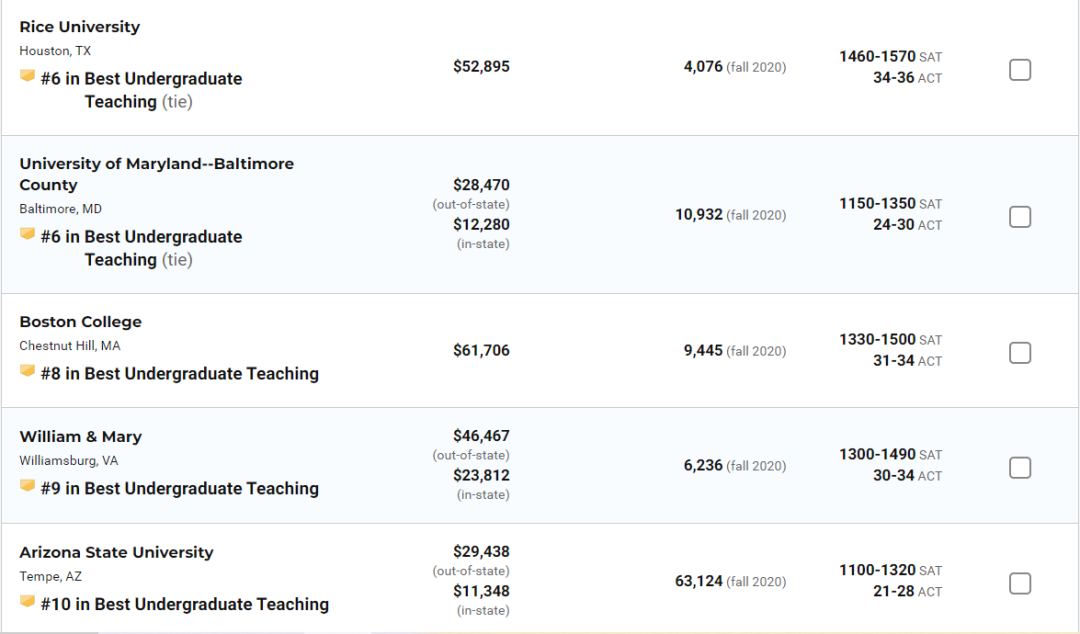Open the Arizona State University link
This screenshot has width=1080, height=634.
(116, 553)
